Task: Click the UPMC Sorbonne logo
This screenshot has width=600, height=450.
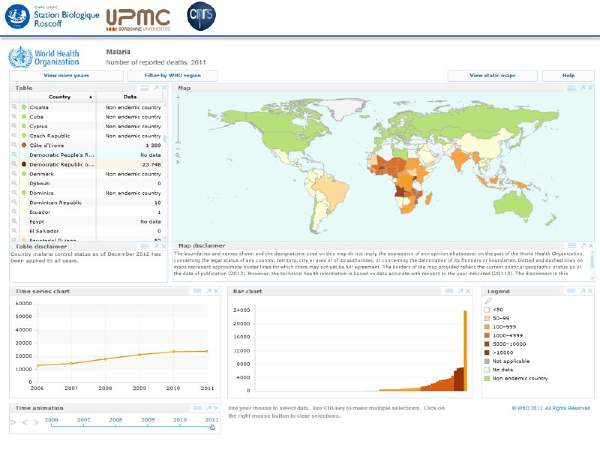Action: (138, 20)
